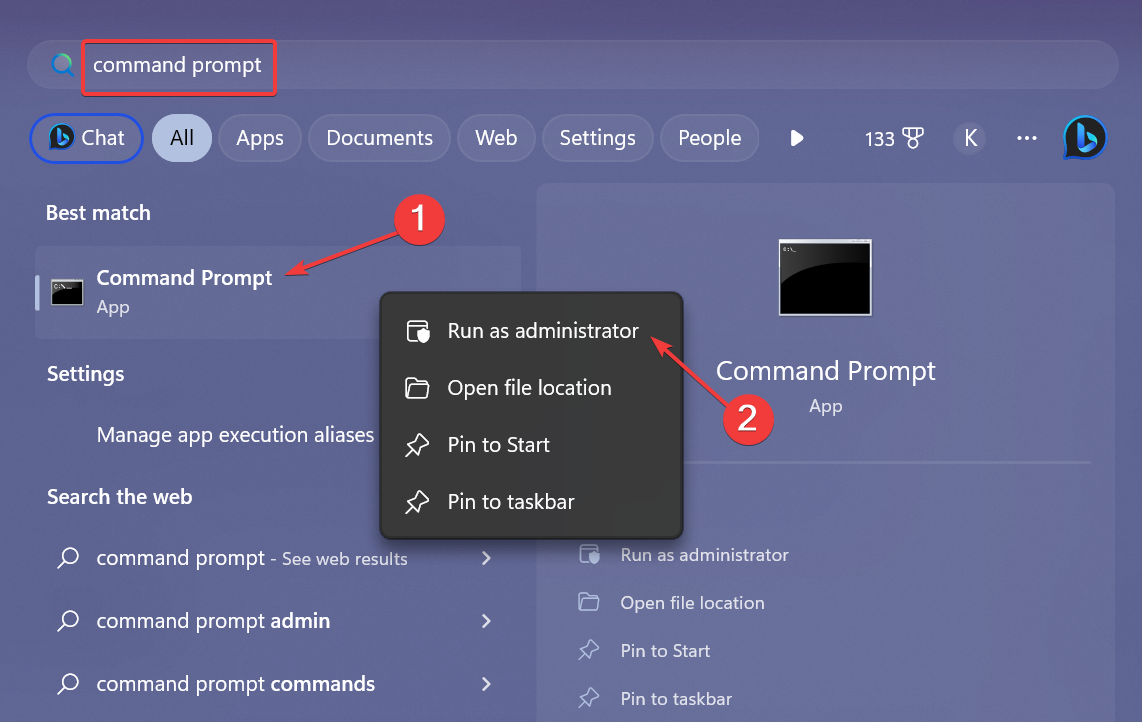Switch to the Apps filter tab

point(260,138)
